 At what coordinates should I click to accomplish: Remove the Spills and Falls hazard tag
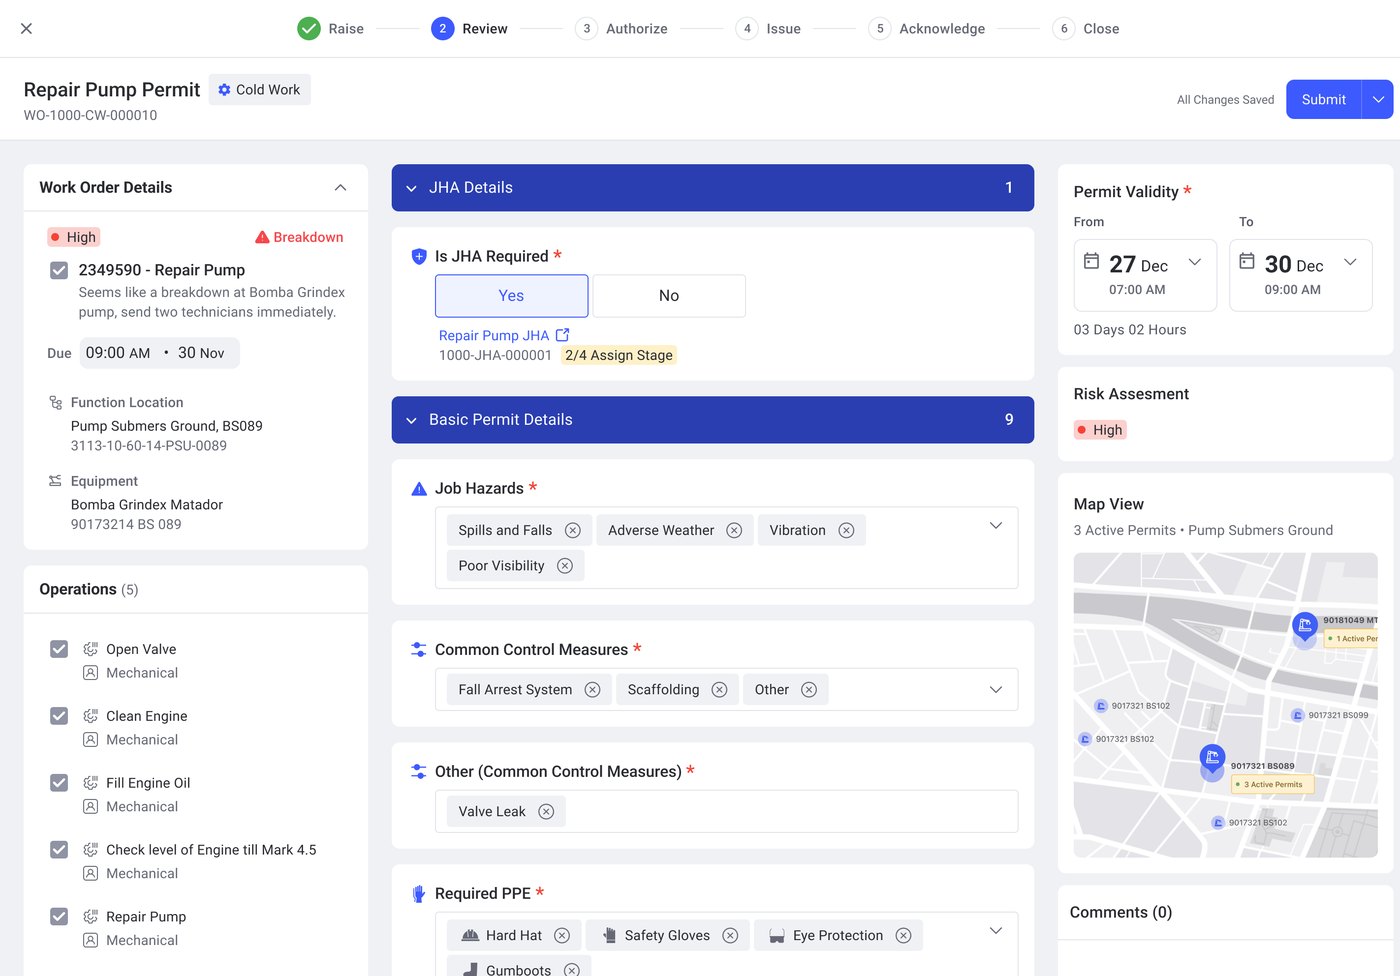[573, 530]
